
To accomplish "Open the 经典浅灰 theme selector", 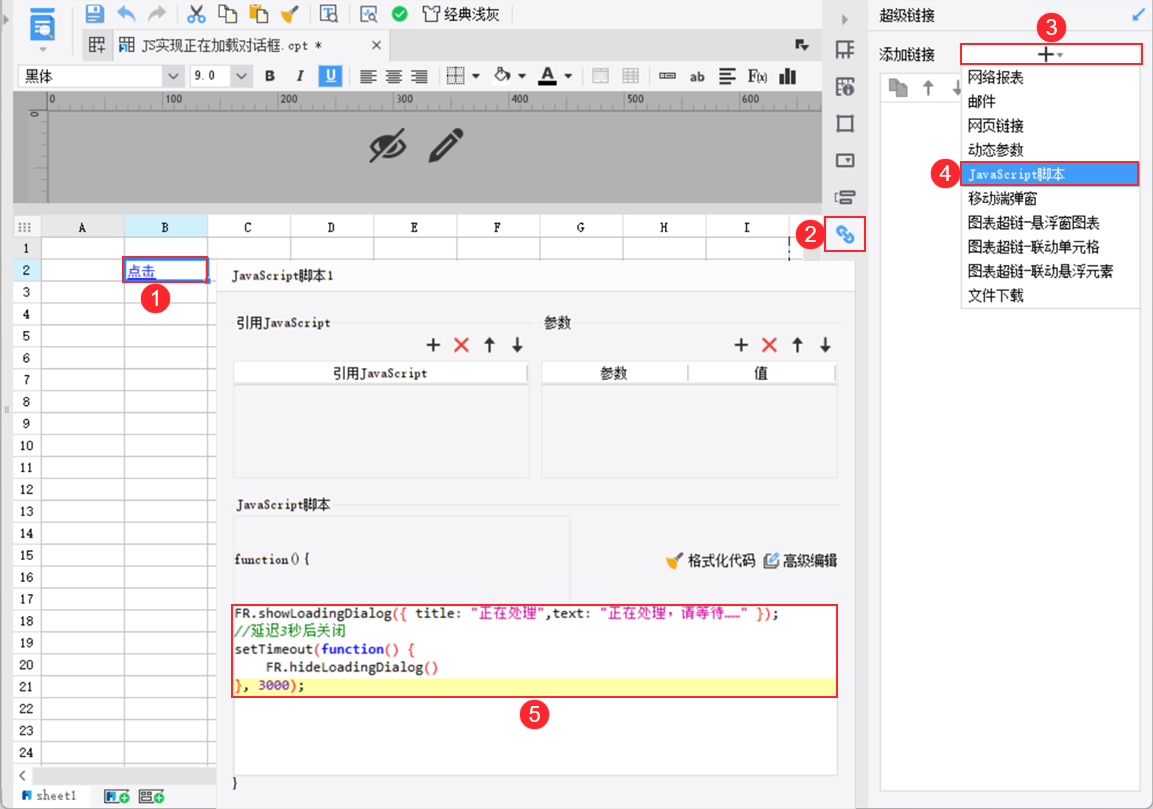I will coord(462,14).
